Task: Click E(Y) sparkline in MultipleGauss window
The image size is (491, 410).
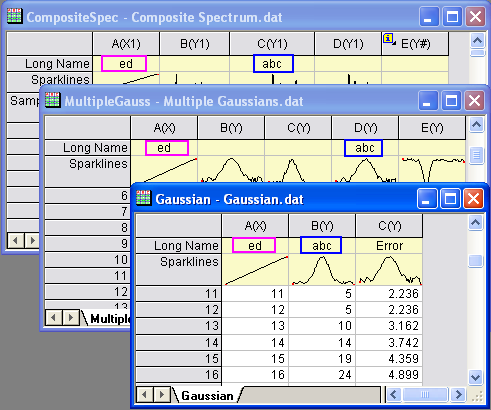Action: coord(432,169)
